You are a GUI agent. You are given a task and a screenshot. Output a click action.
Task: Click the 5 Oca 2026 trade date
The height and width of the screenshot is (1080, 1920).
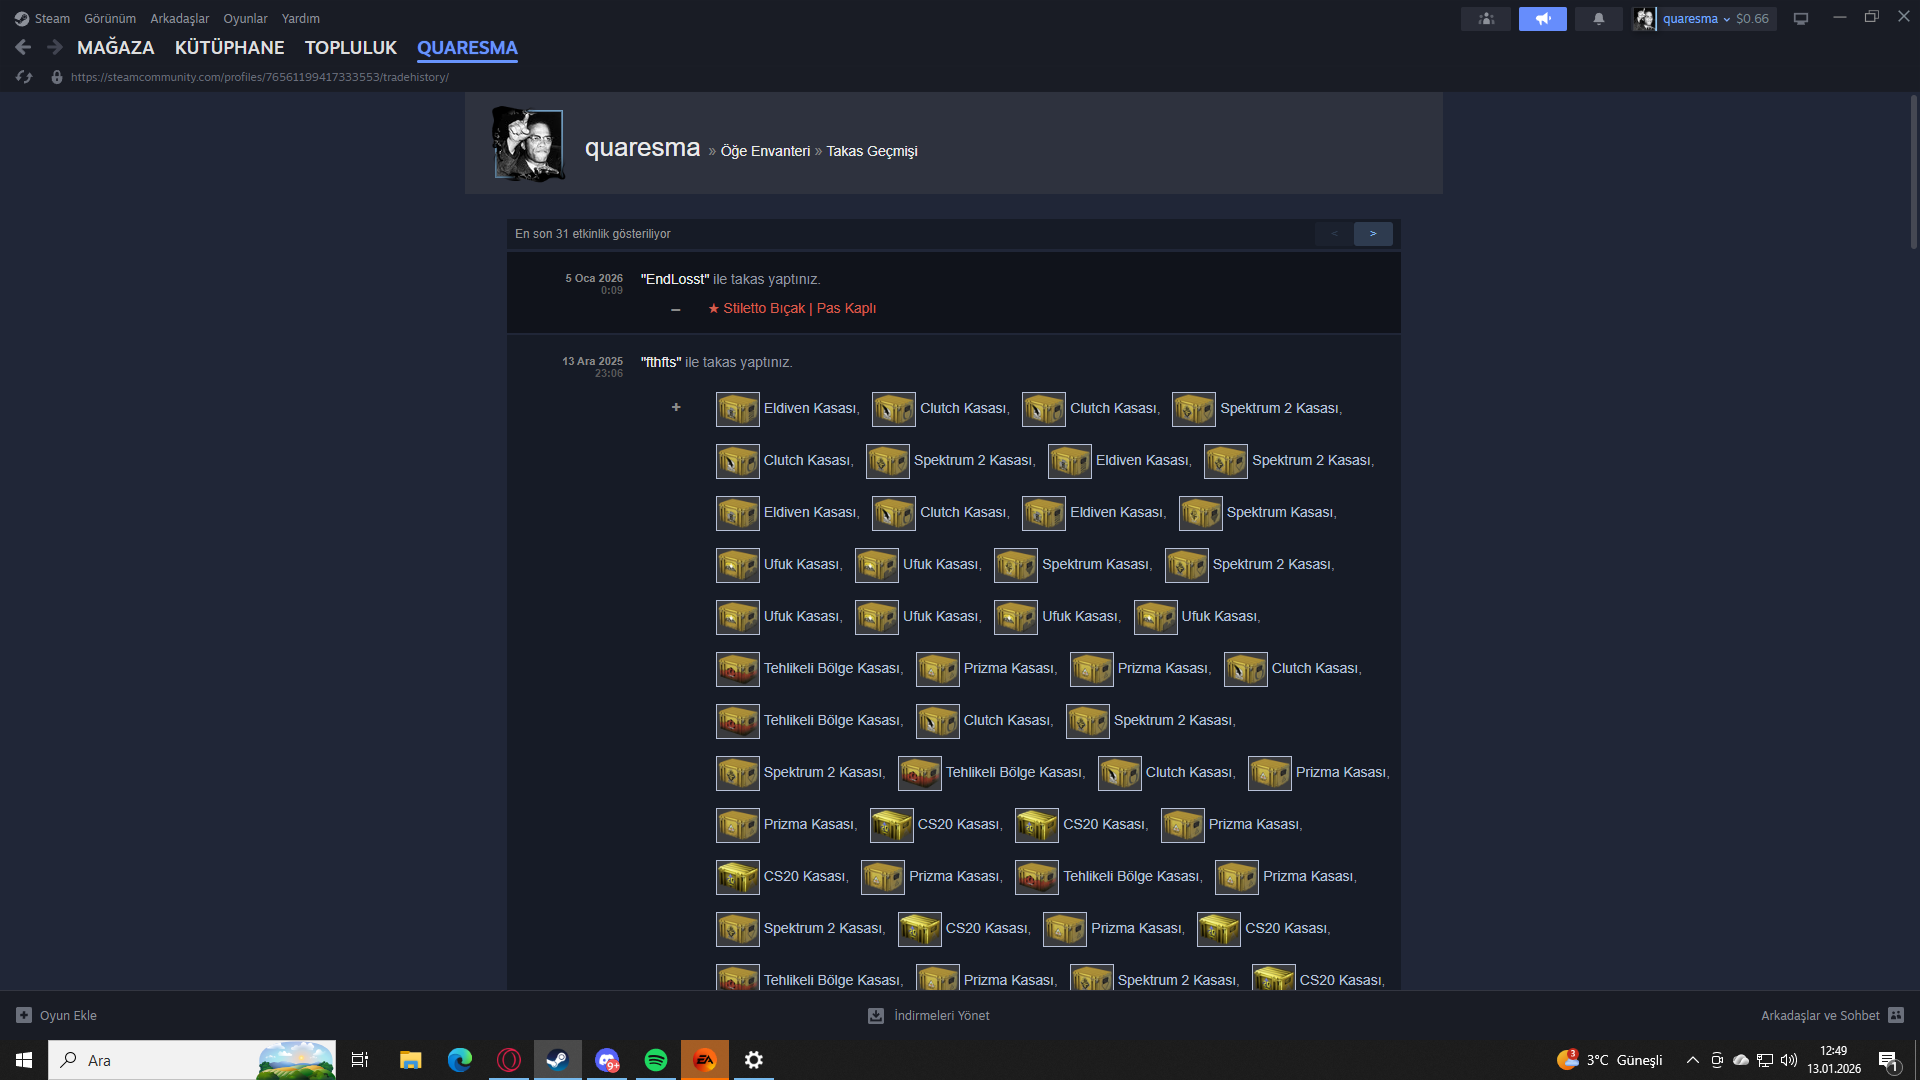pyautogui.click(x=594, y=278)
